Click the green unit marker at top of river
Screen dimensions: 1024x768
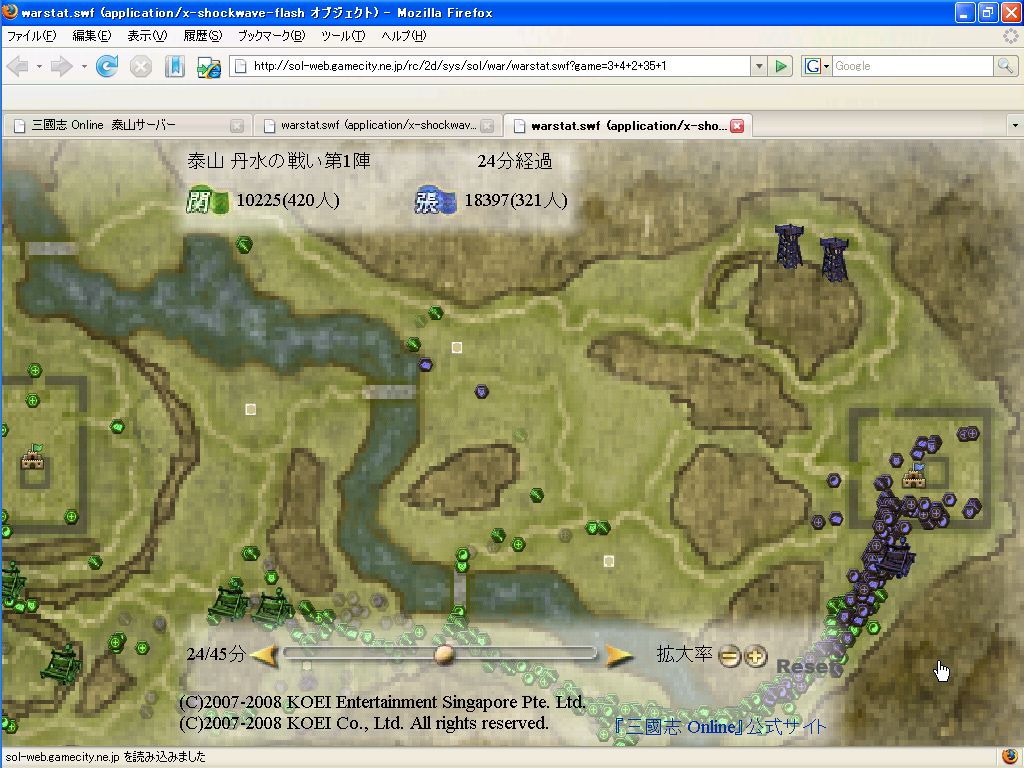(x=244, y=245)
